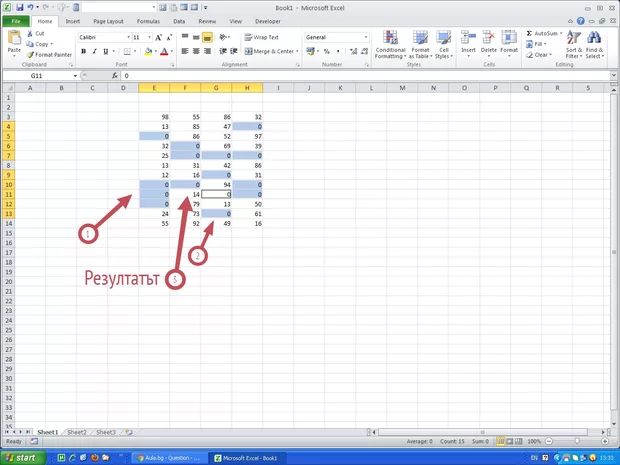Open the AutoSum dropdown arrow
The height and width of the screenshot is (465, 620).
pyautogui.click(x=561, y=34)
